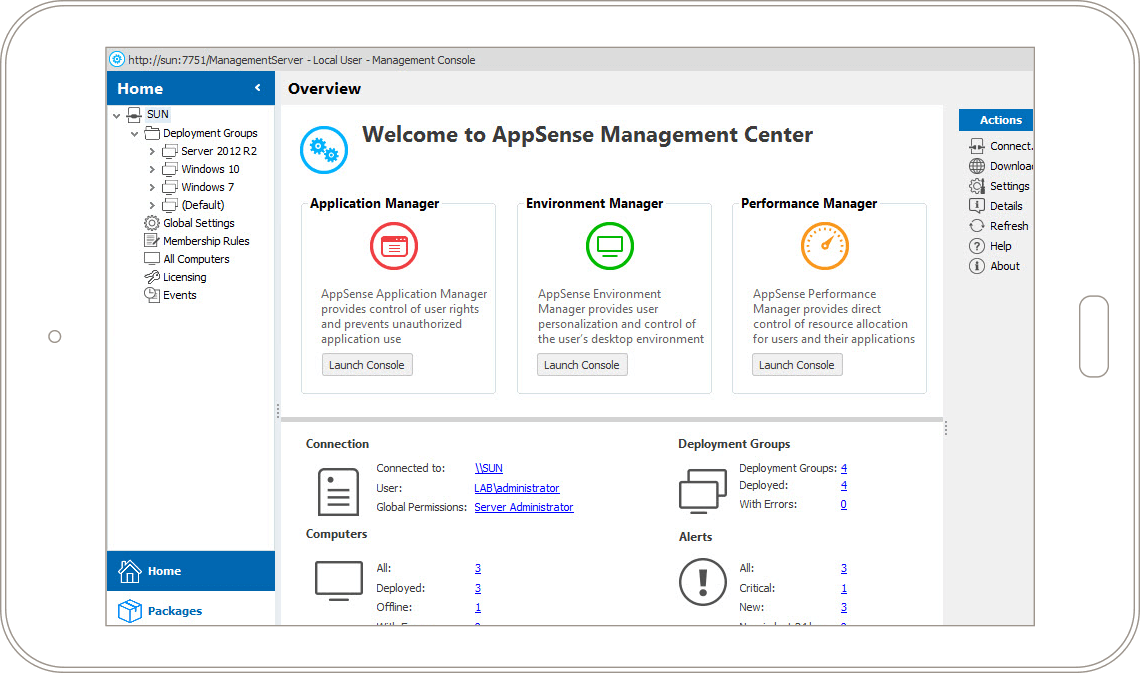Click the Computers monitor icon
Image resolution: width=1140 pixels, height=673 pixels.
(x=339, y=581)
